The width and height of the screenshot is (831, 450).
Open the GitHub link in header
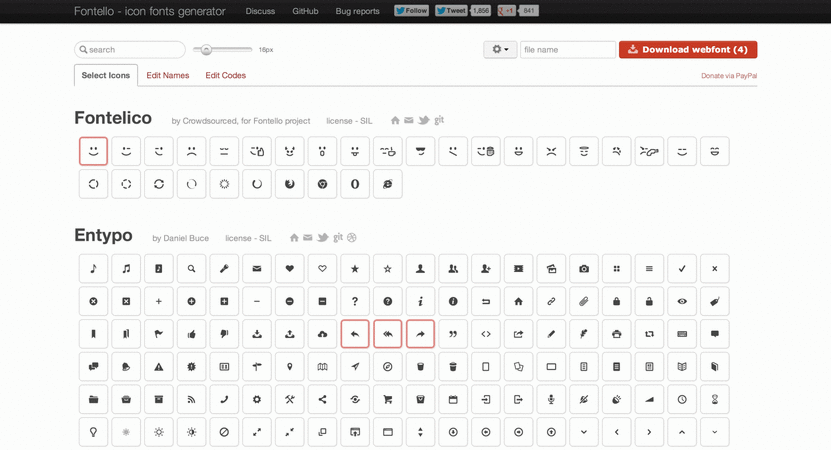point(305,11)
